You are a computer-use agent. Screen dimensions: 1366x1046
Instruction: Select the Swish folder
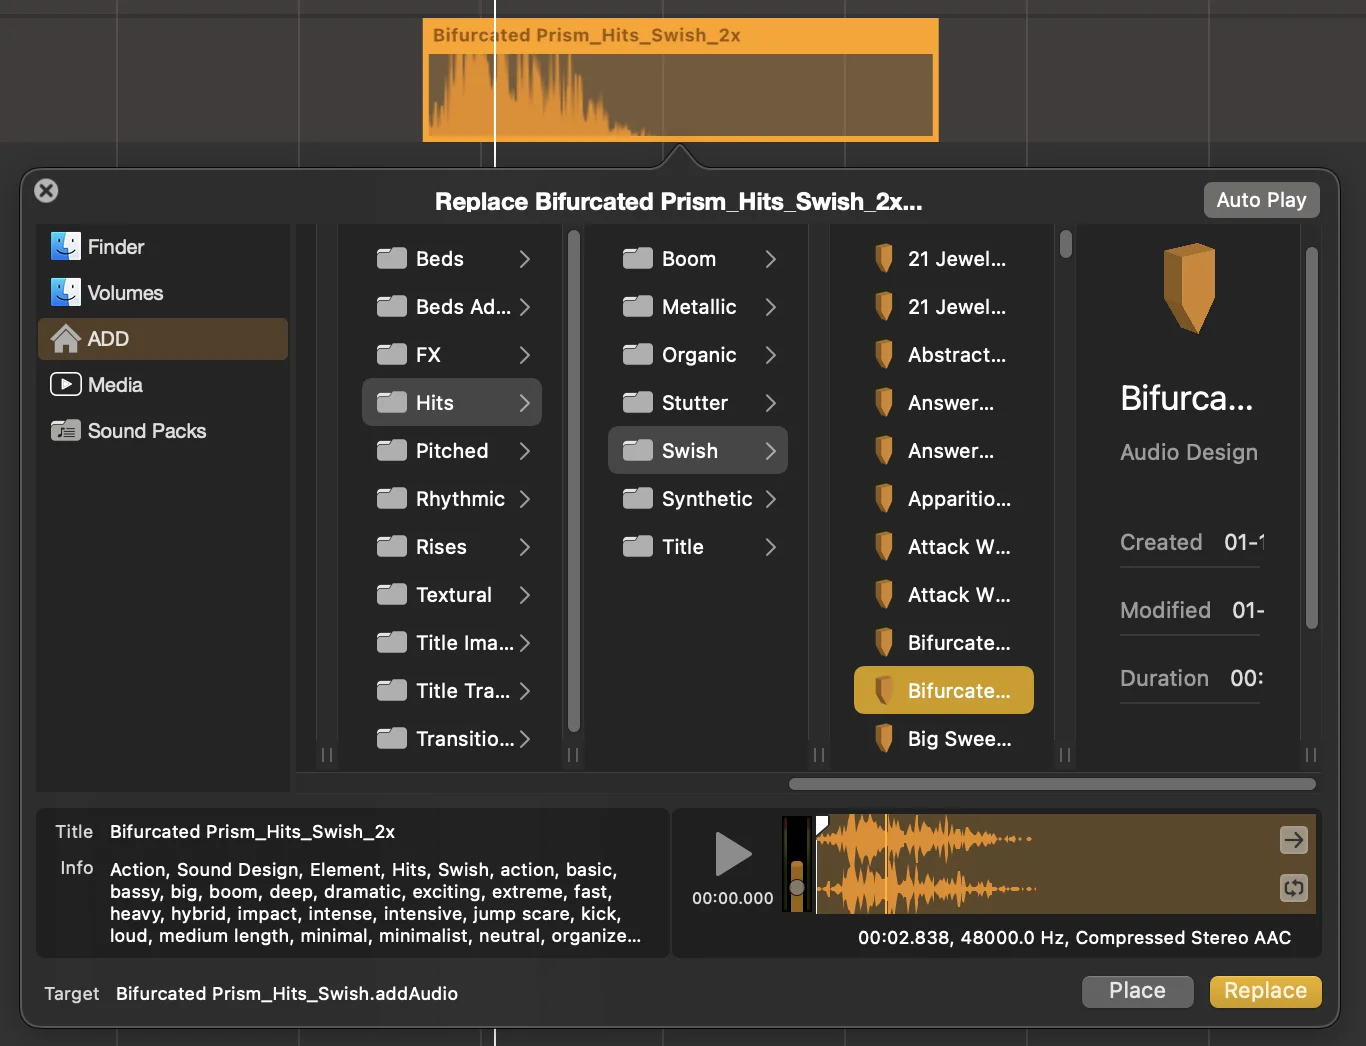698,451
